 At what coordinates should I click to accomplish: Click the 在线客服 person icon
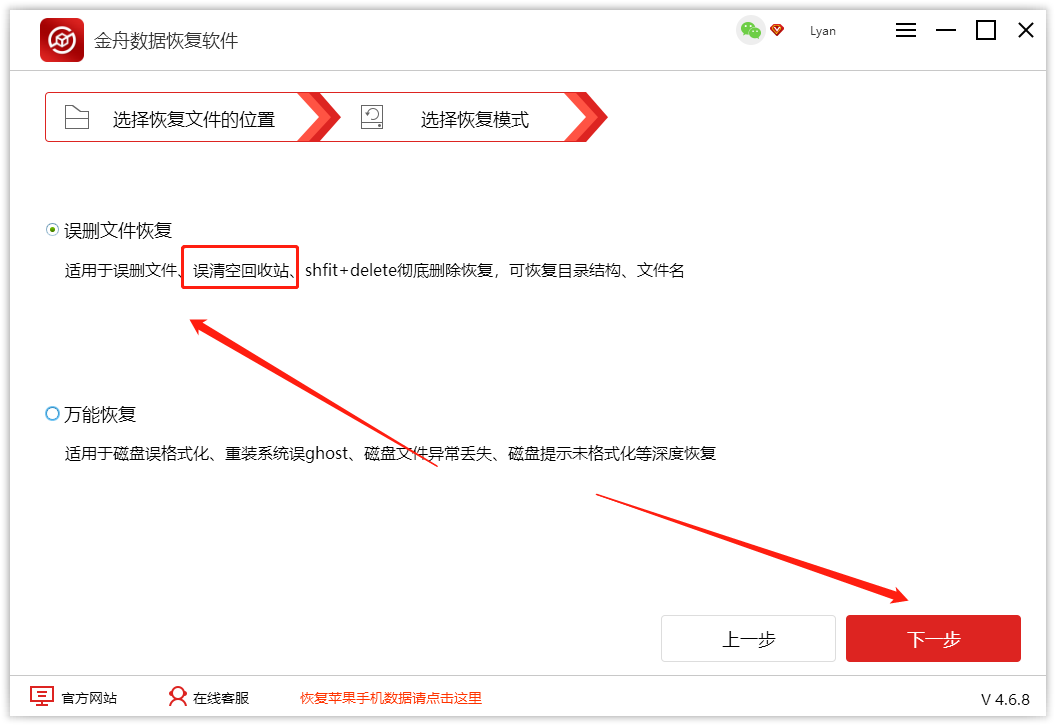178,696
